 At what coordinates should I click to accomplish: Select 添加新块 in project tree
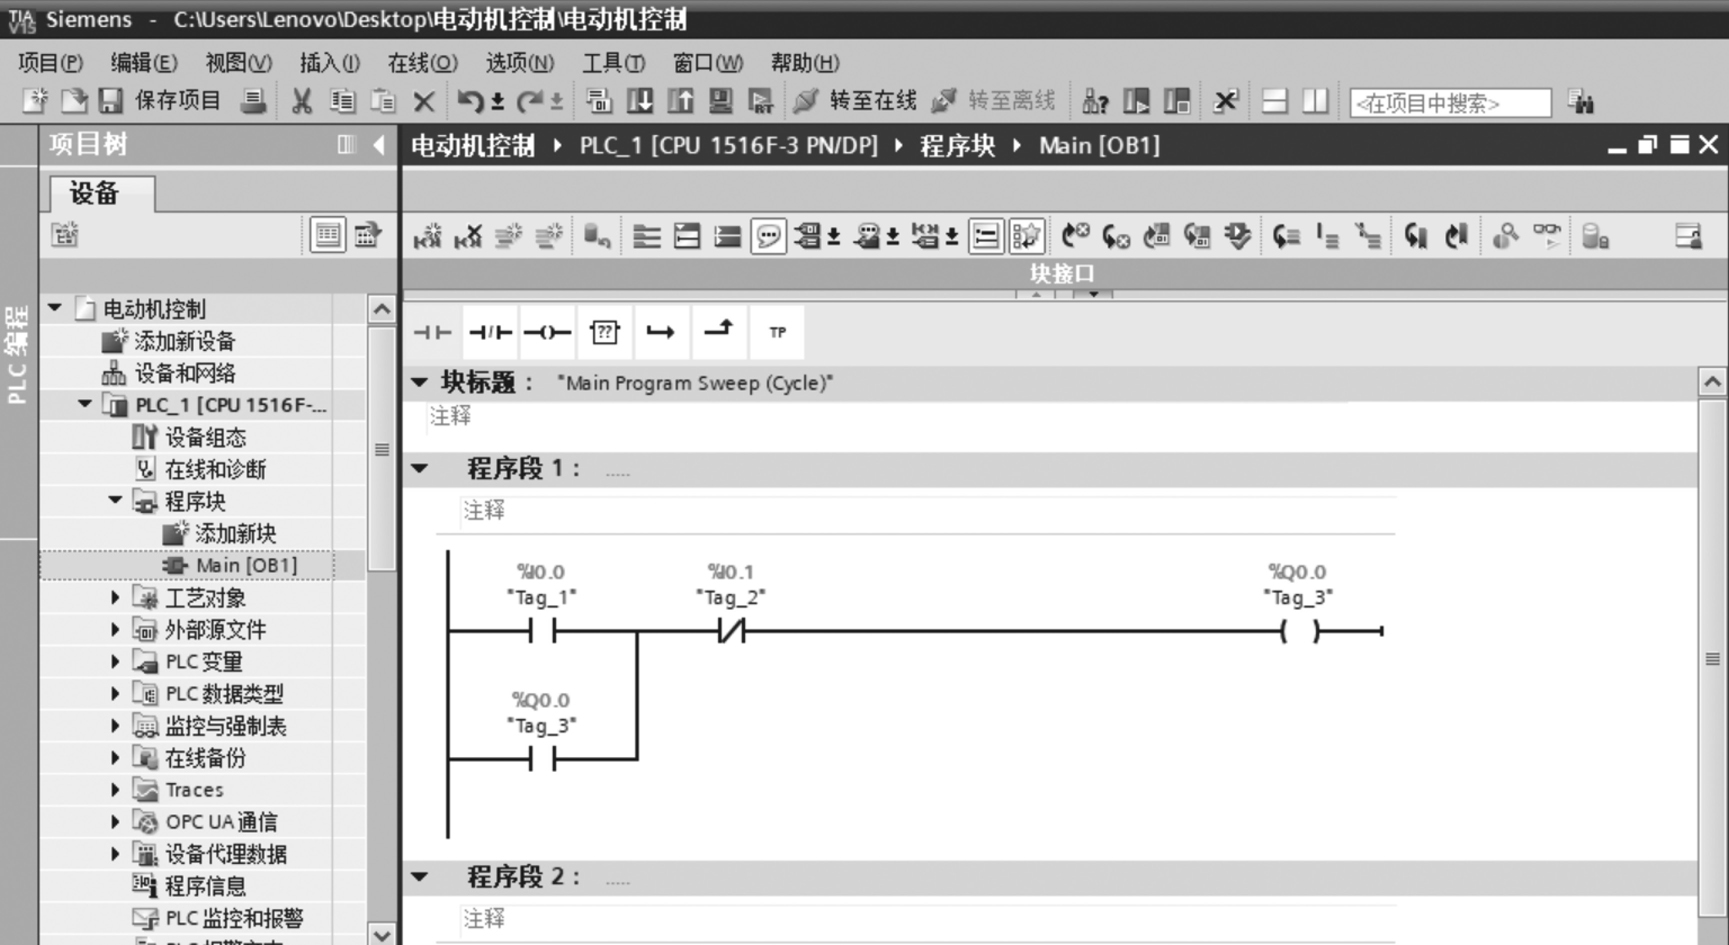pyautogui.click(x=235, y=533)
